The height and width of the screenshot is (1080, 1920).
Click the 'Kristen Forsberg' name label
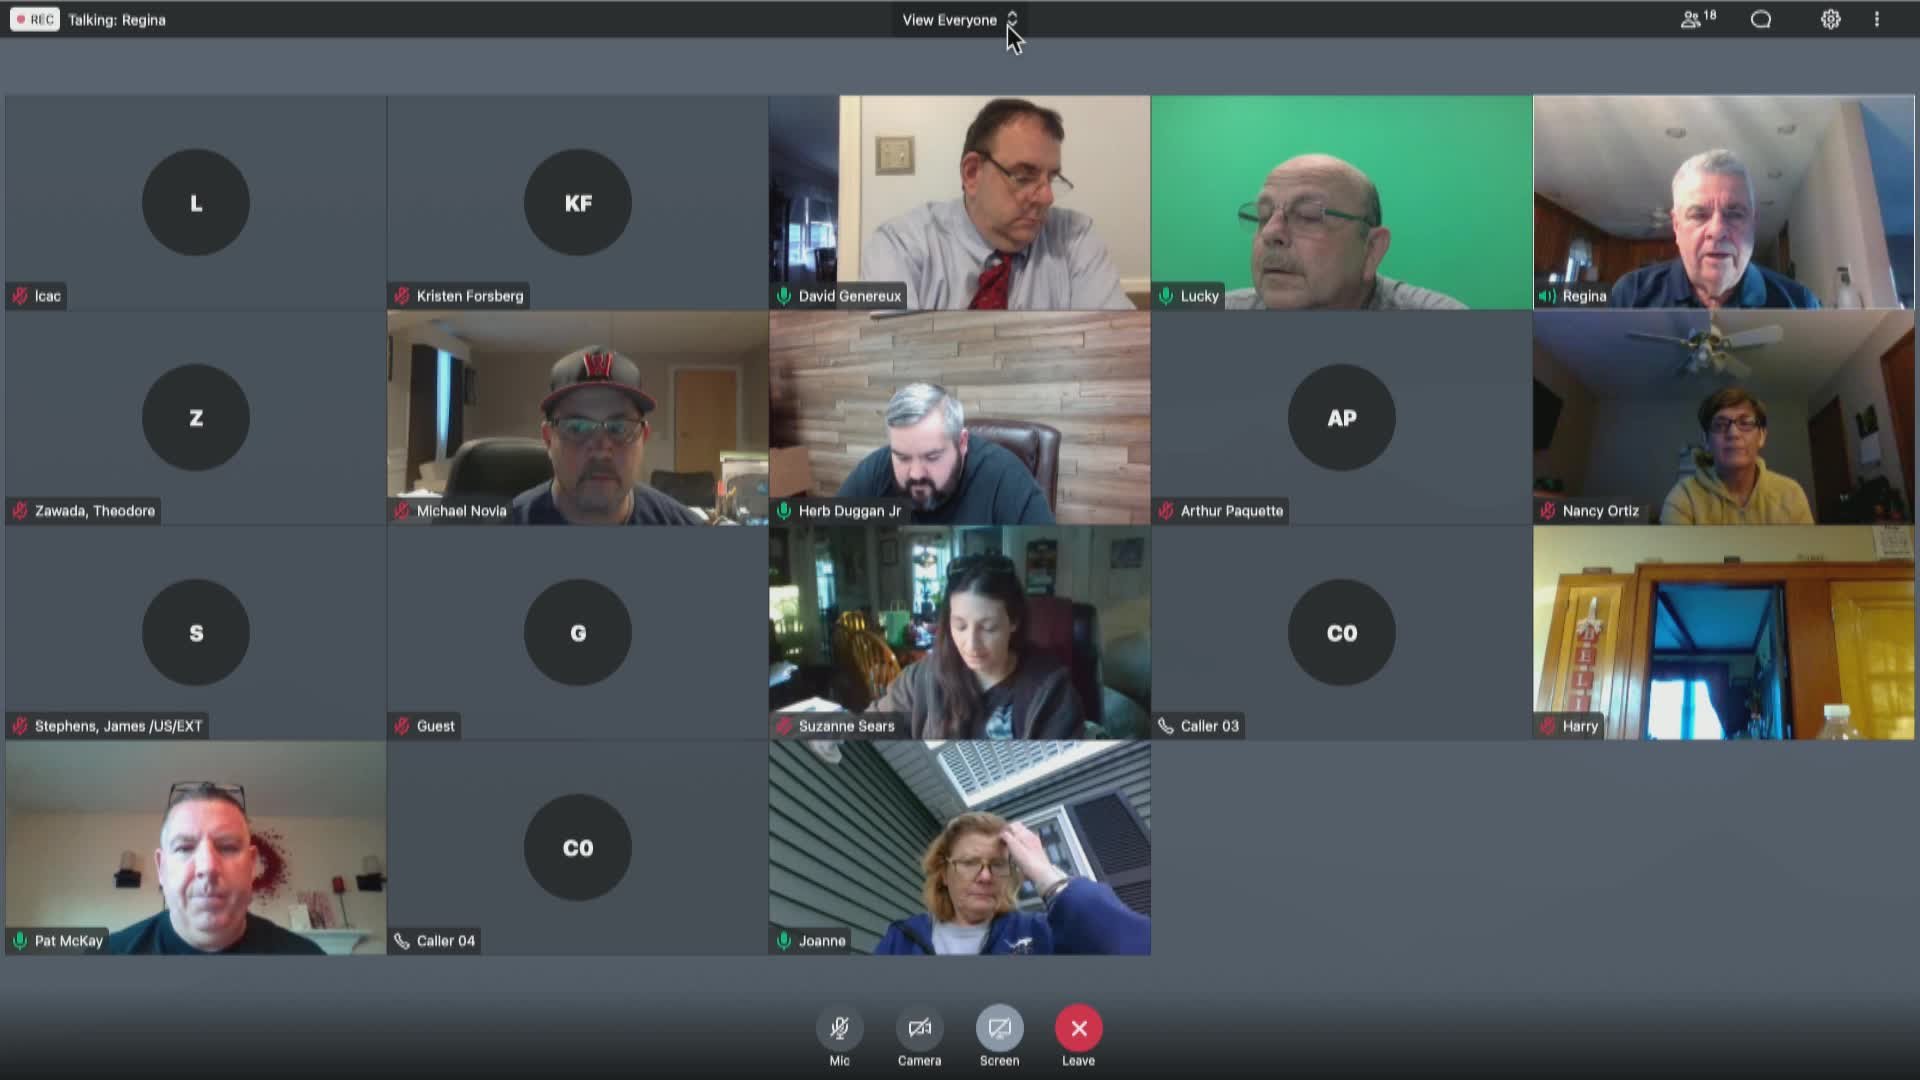tap(470, 296)
